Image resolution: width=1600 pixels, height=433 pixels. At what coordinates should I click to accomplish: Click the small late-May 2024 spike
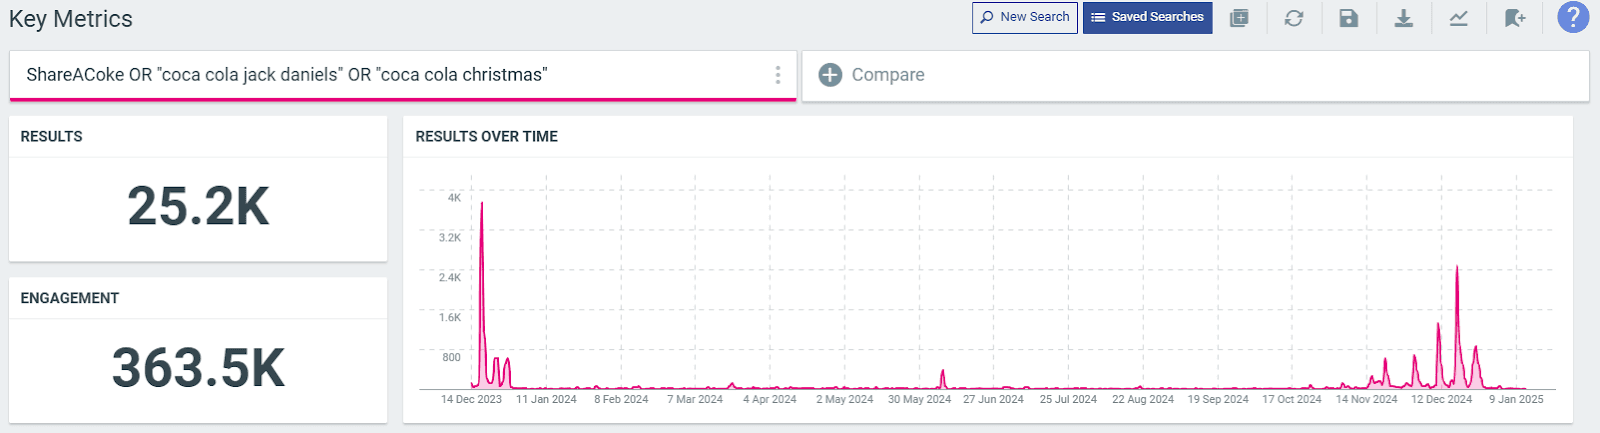pos(942,372)
